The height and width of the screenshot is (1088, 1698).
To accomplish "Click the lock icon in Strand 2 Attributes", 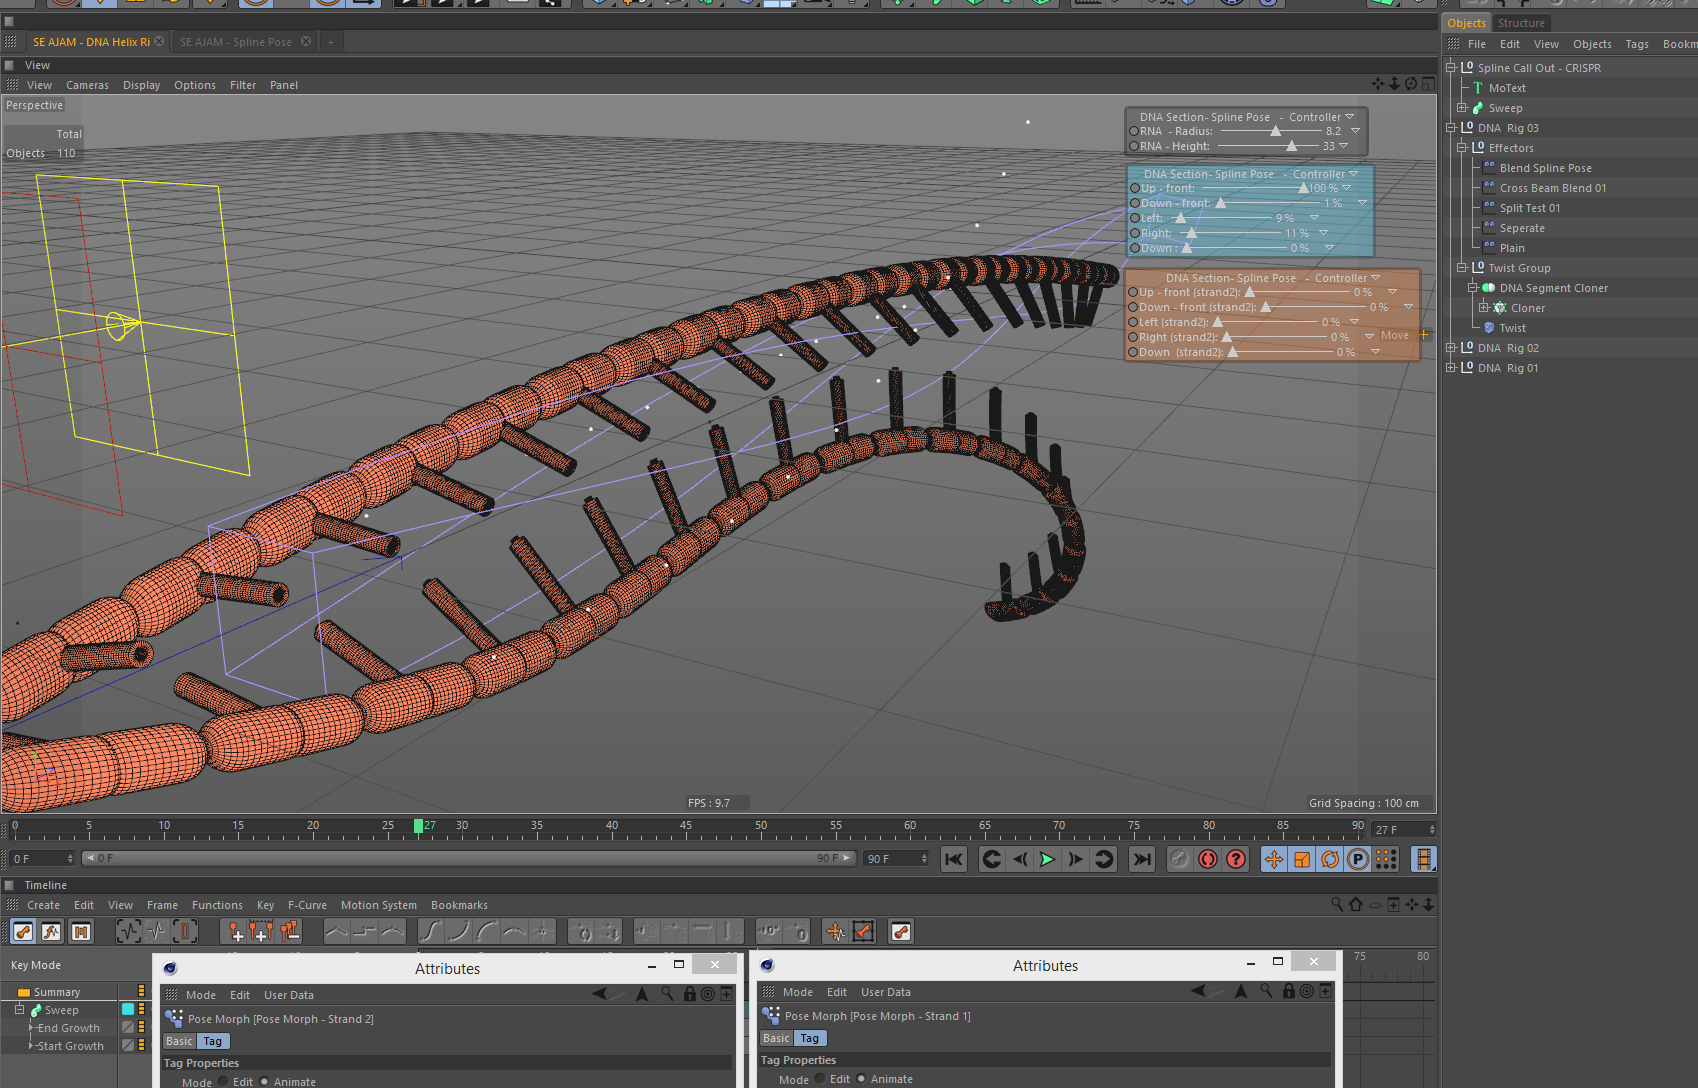I will (689, 994).
